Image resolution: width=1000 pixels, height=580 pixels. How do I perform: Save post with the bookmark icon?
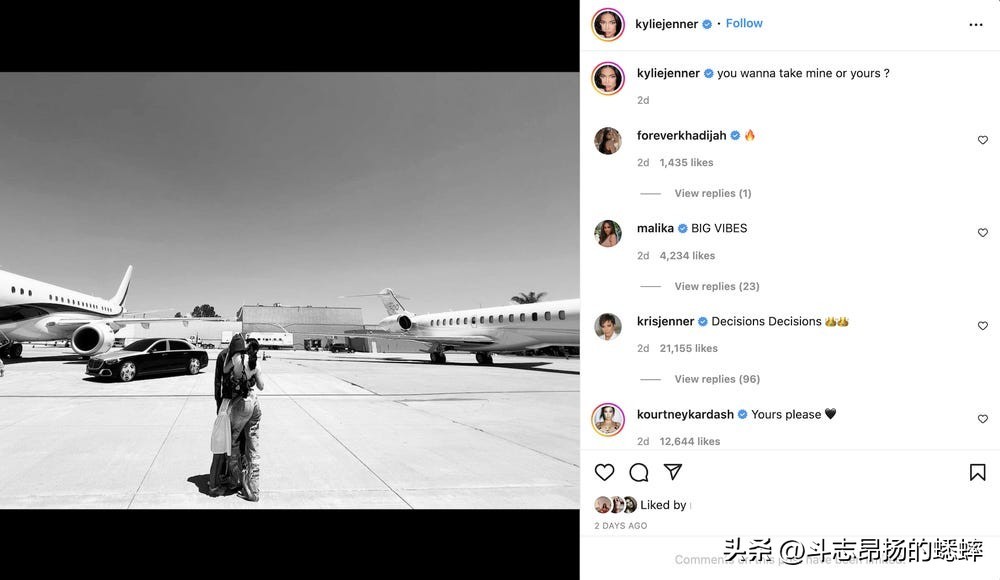(x=977, y=472)
